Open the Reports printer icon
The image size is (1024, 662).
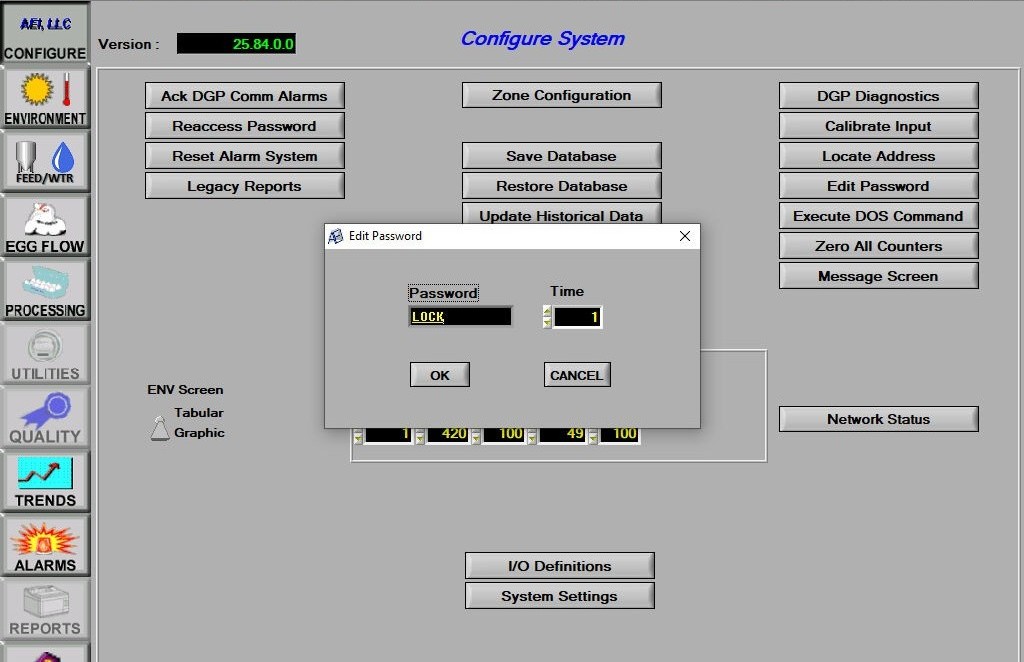pos(44,610)
